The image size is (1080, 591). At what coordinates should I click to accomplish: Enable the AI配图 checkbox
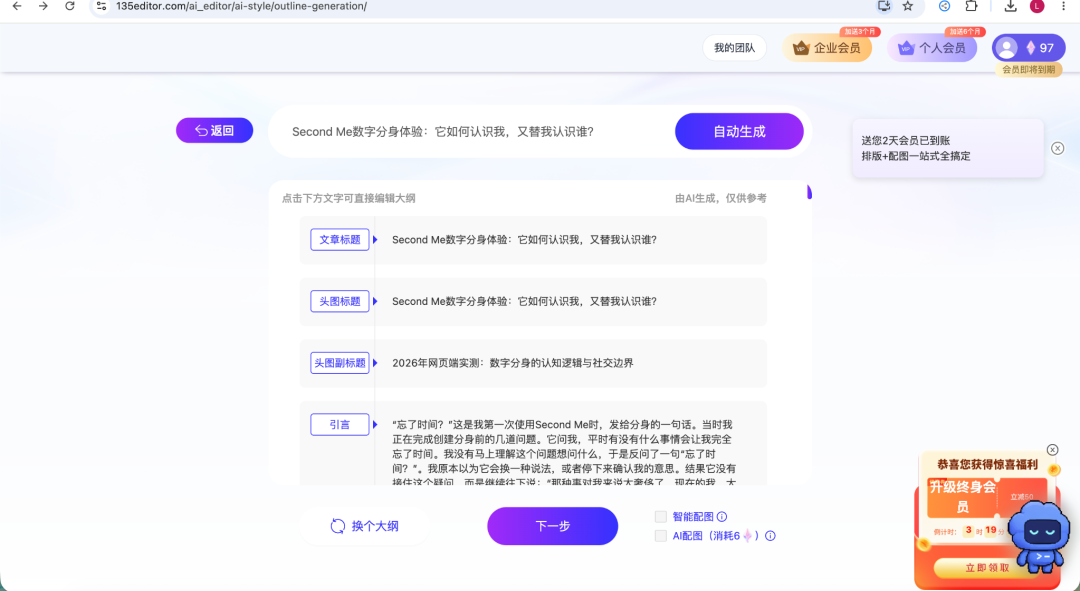pyautogui.click(x=661, y=536)
